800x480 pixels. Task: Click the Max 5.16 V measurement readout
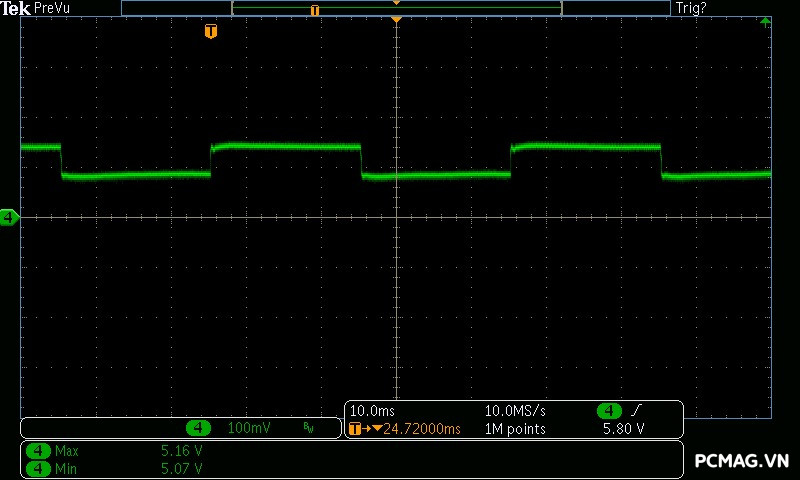pos(181,451)
